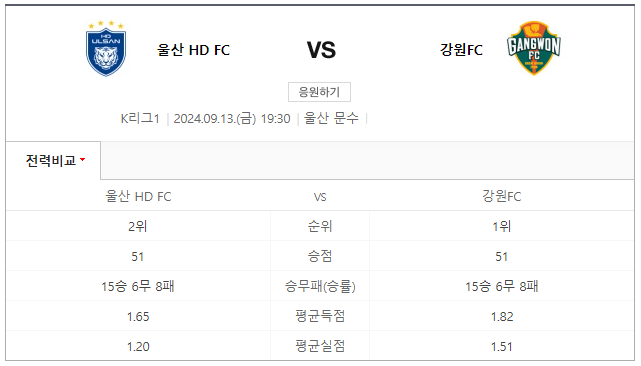Click the 승점 row label
The image size is (641, 366).
(x=320, y=256)
